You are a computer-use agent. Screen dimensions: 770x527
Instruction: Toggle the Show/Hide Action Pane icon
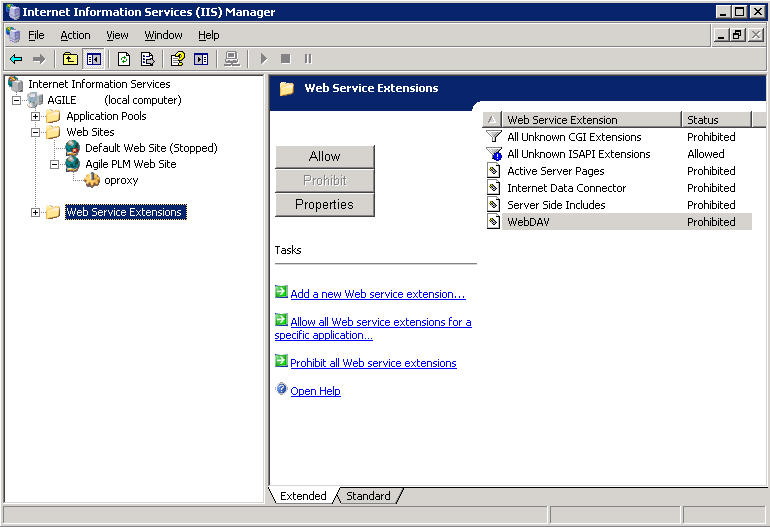tap(201, 59)
